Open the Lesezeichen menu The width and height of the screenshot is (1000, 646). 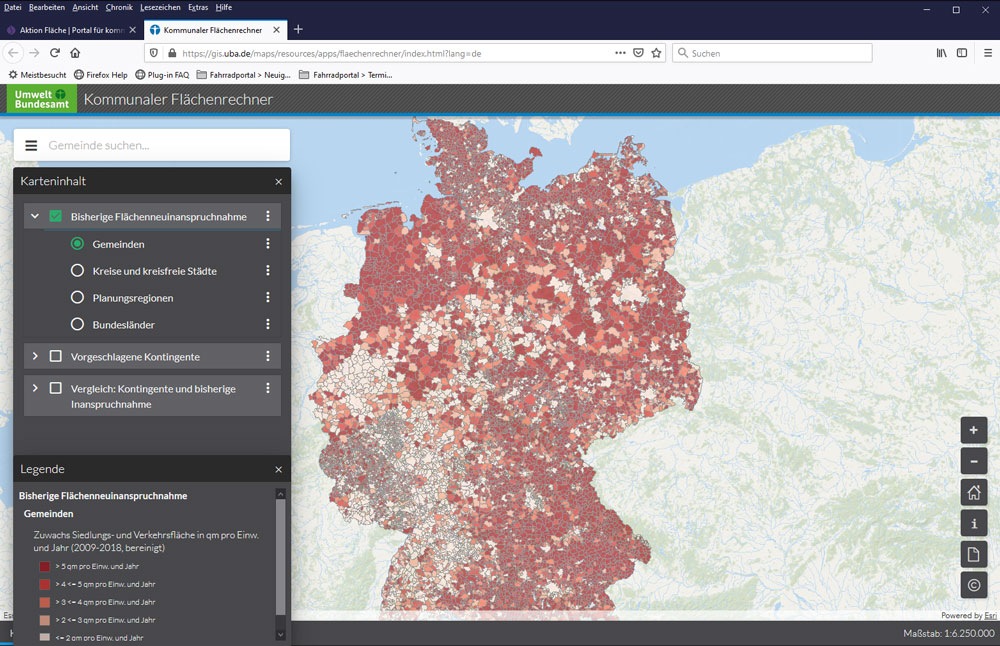[x=160, y=7]
